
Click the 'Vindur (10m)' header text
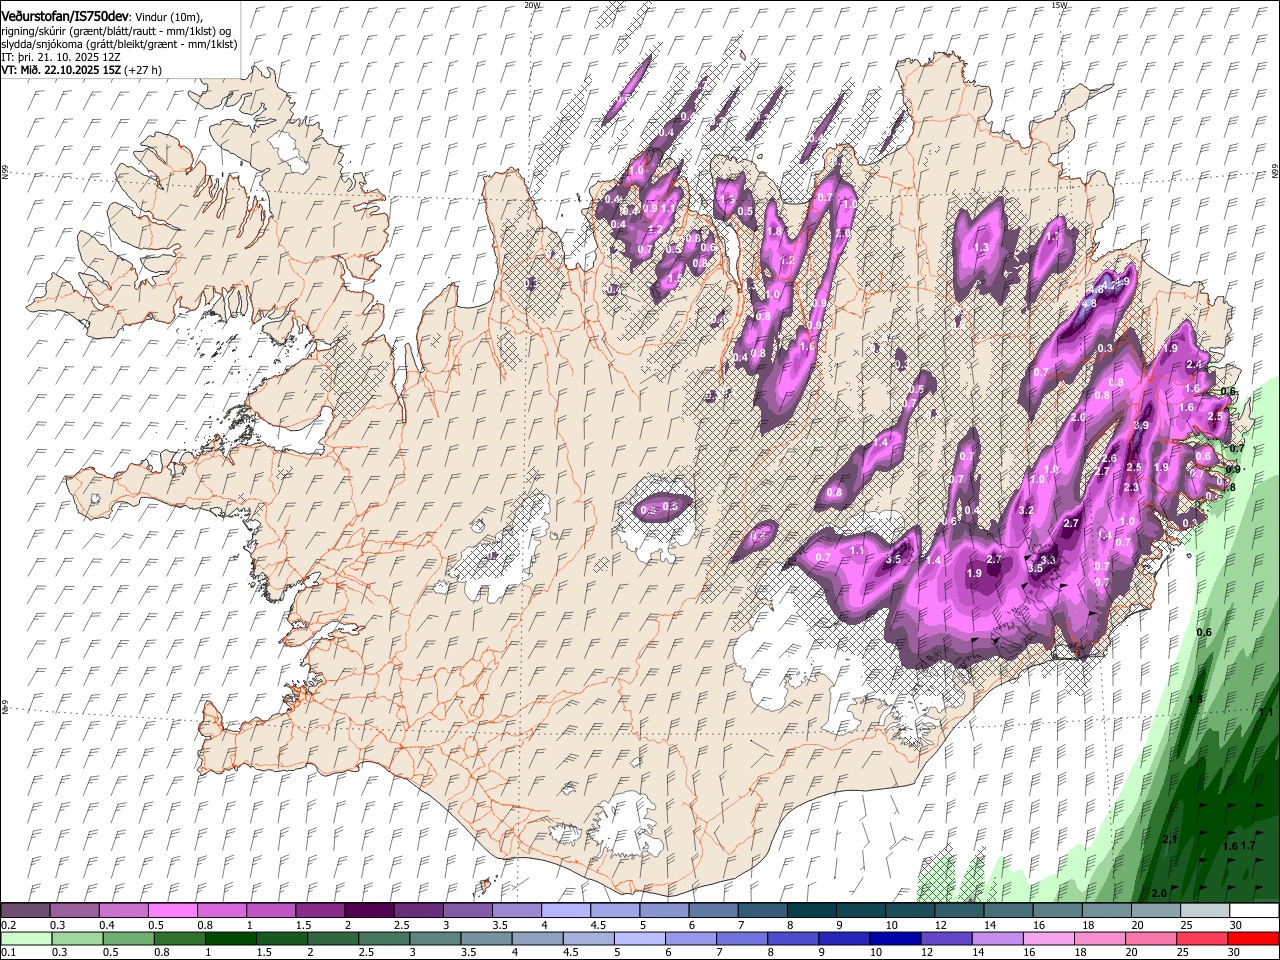point(167,15)
